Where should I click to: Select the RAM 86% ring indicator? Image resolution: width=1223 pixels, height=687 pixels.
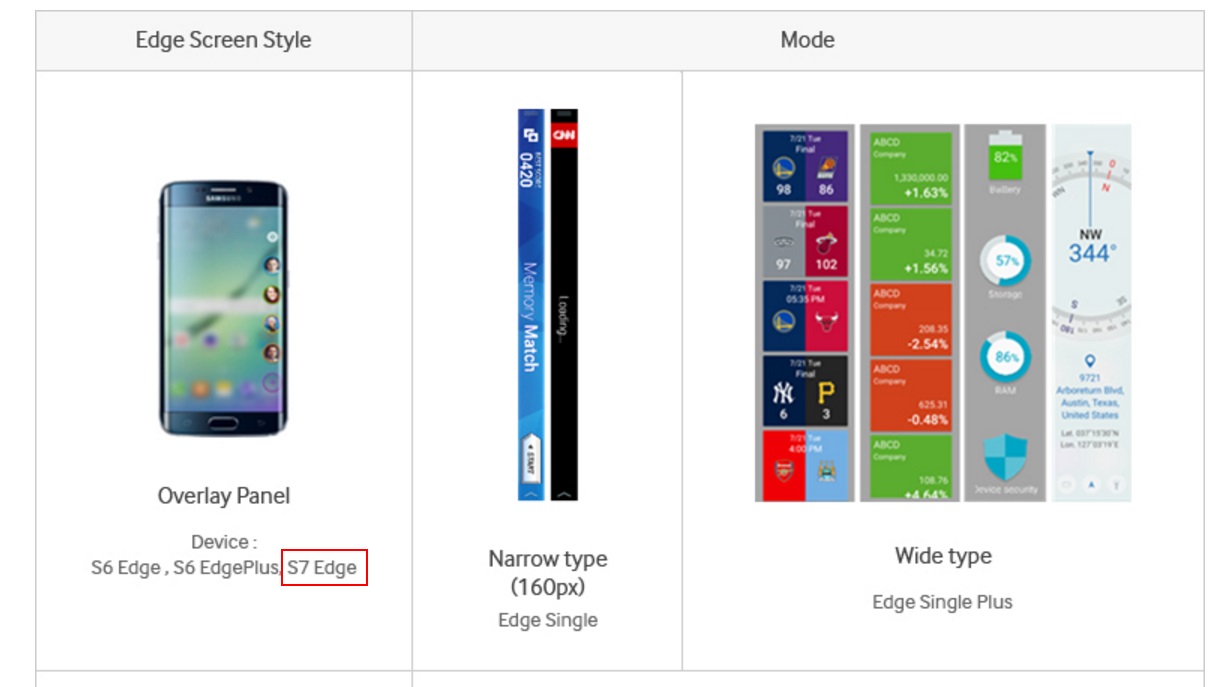pyautogui.click(x=1005, y=358)
